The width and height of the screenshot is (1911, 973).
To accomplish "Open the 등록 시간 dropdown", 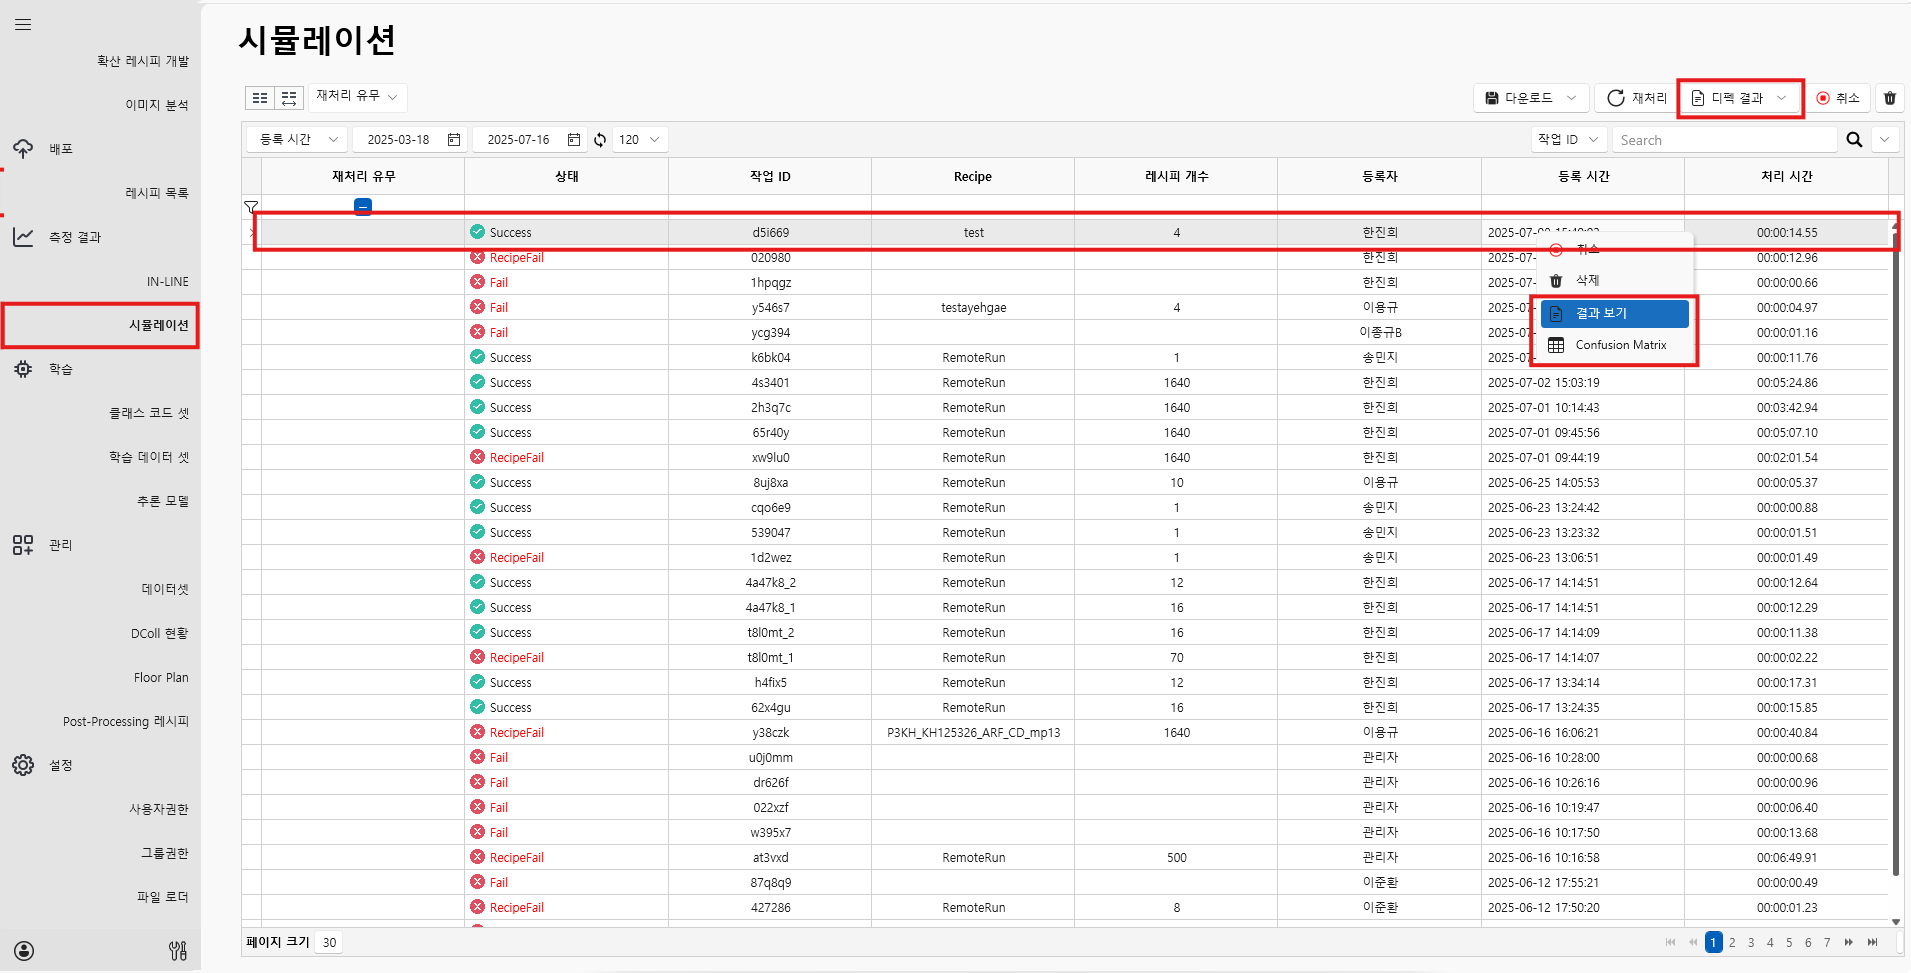I will (298, 140).
